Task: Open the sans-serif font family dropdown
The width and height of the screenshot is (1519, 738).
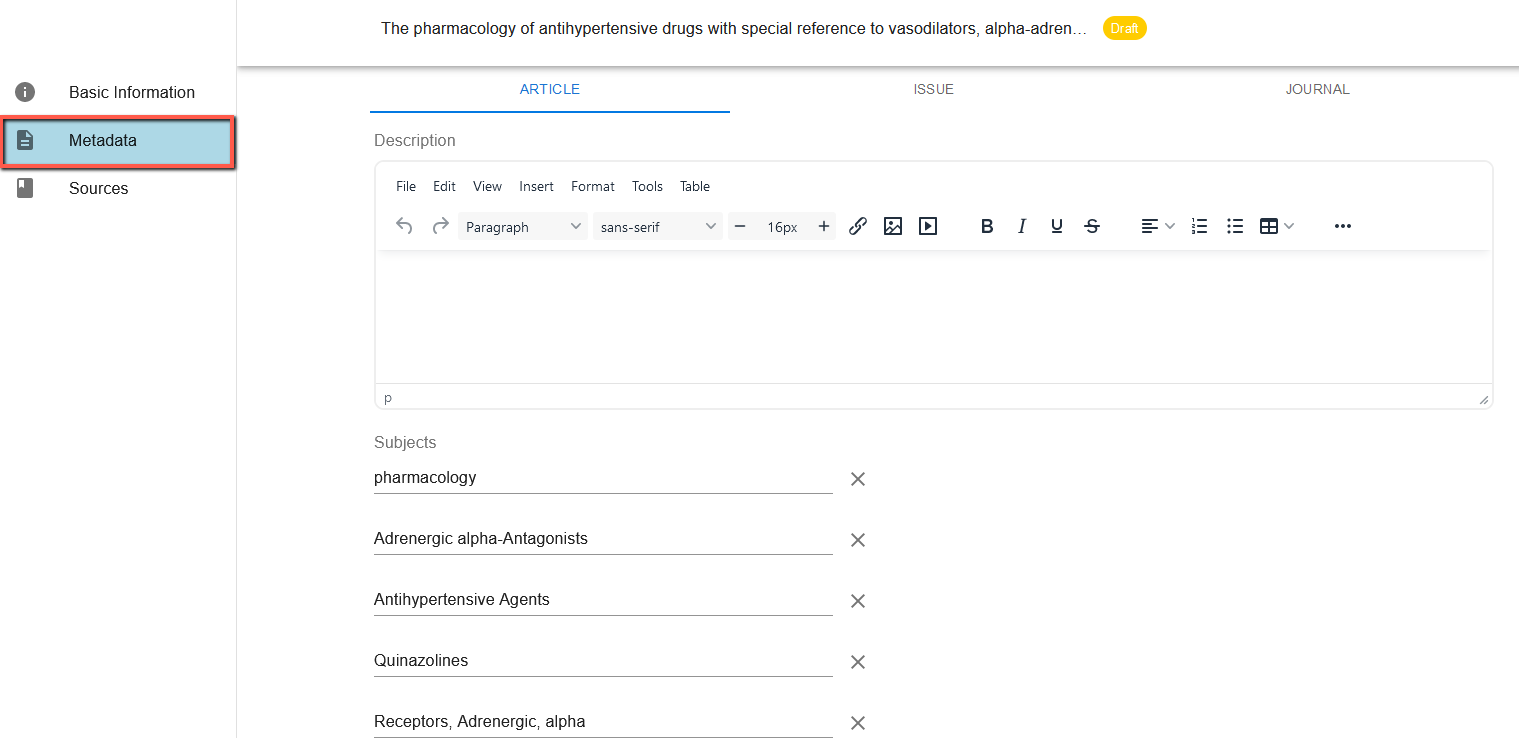Action: (658, 227)
